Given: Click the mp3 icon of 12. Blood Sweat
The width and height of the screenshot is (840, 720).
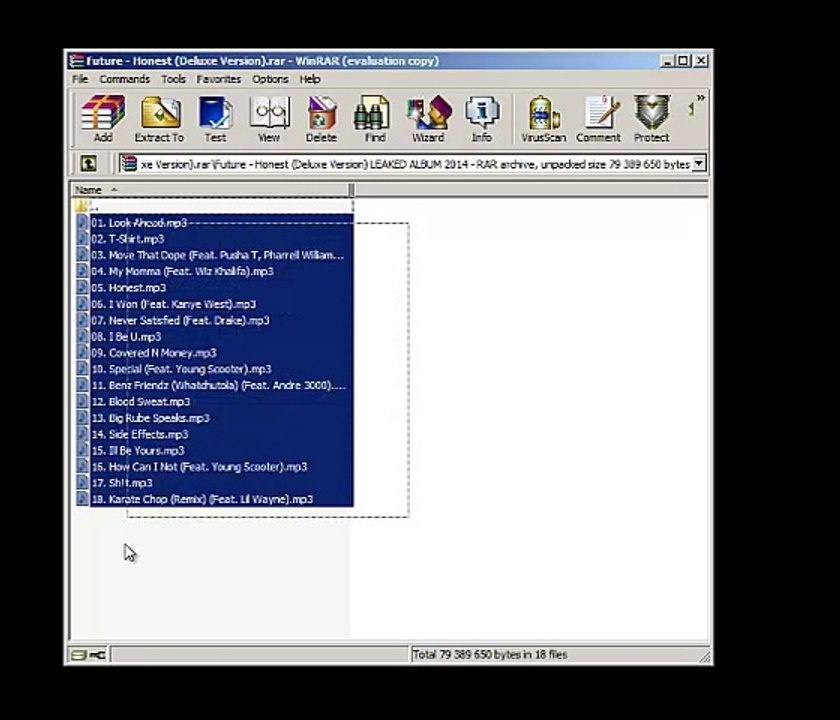Looking at the screenshot, I should 82,401.
